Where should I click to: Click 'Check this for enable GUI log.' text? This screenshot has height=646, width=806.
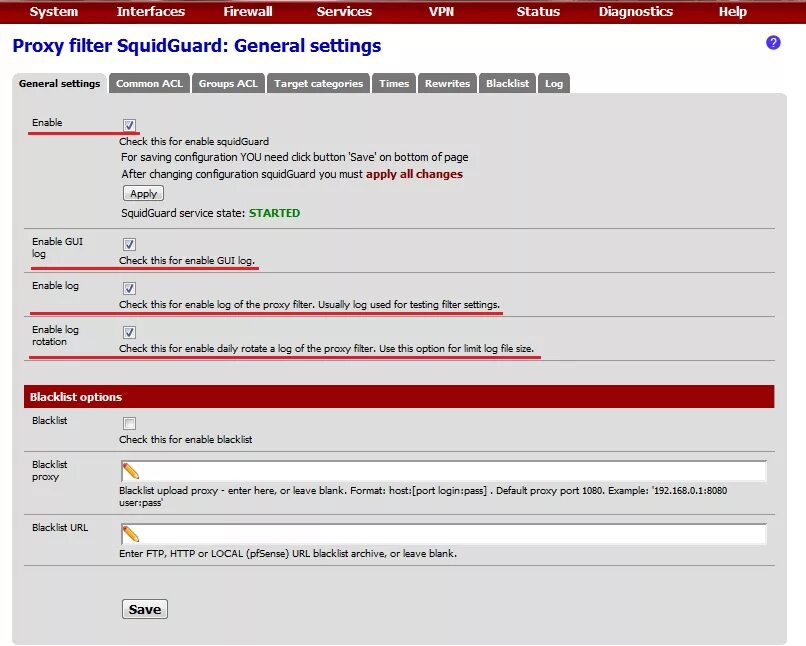(187, 261)
